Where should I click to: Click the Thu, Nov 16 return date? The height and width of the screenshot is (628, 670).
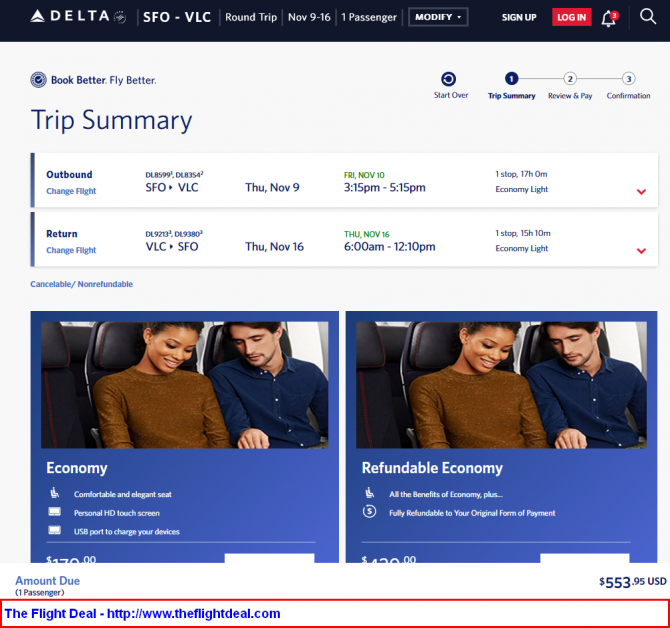coord(274,247)
